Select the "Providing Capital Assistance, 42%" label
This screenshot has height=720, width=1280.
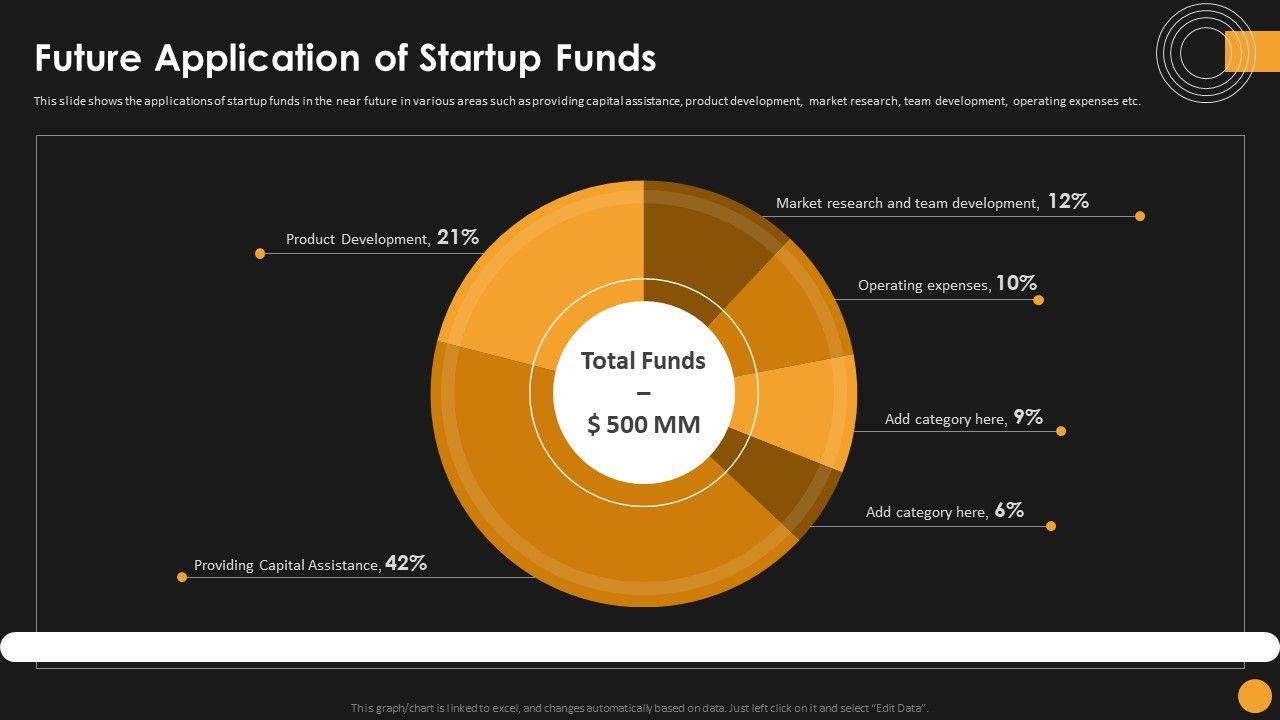(310, 564)
